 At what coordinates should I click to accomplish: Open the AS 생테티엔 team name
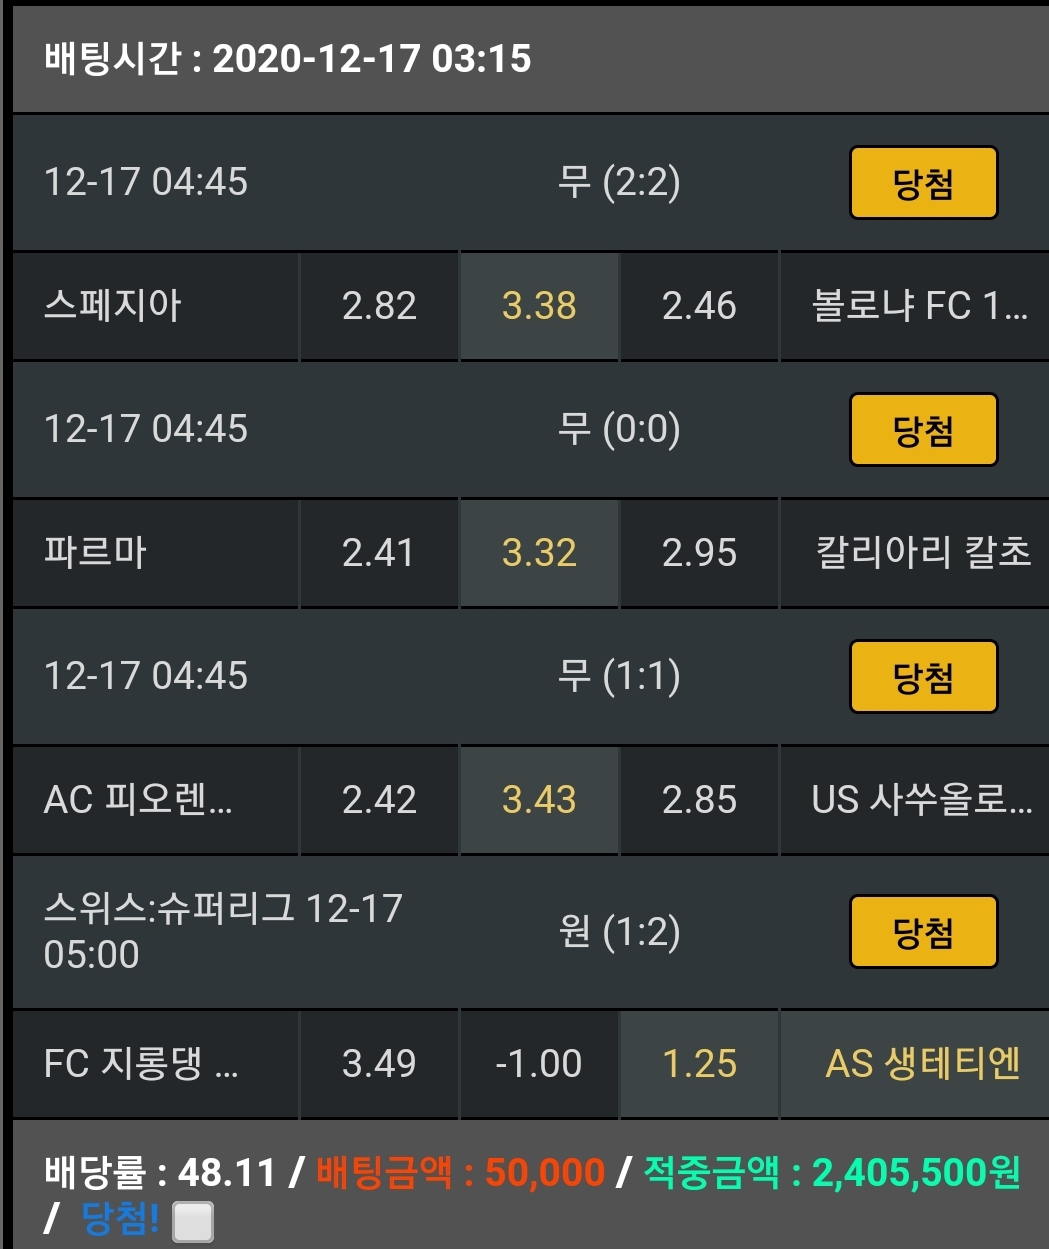922,1064
